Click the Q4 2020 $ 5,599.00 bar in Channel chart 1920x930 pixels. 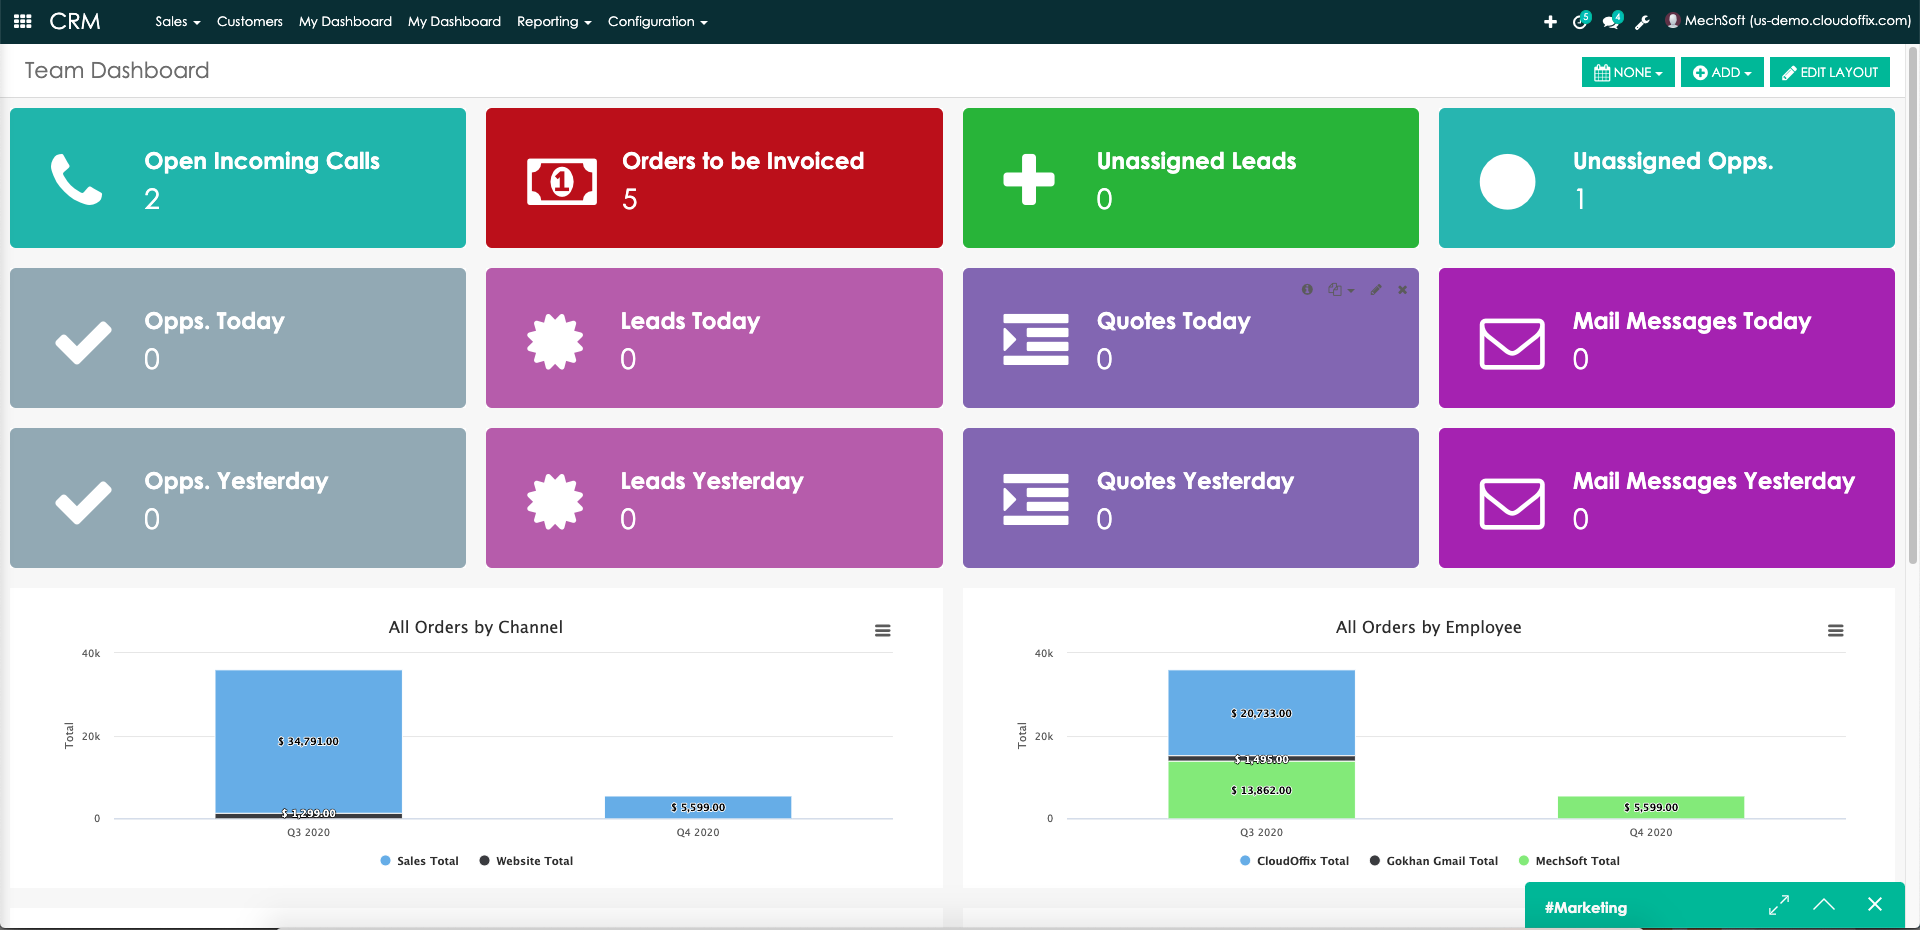pyautogui.click(x=698, y=807)
